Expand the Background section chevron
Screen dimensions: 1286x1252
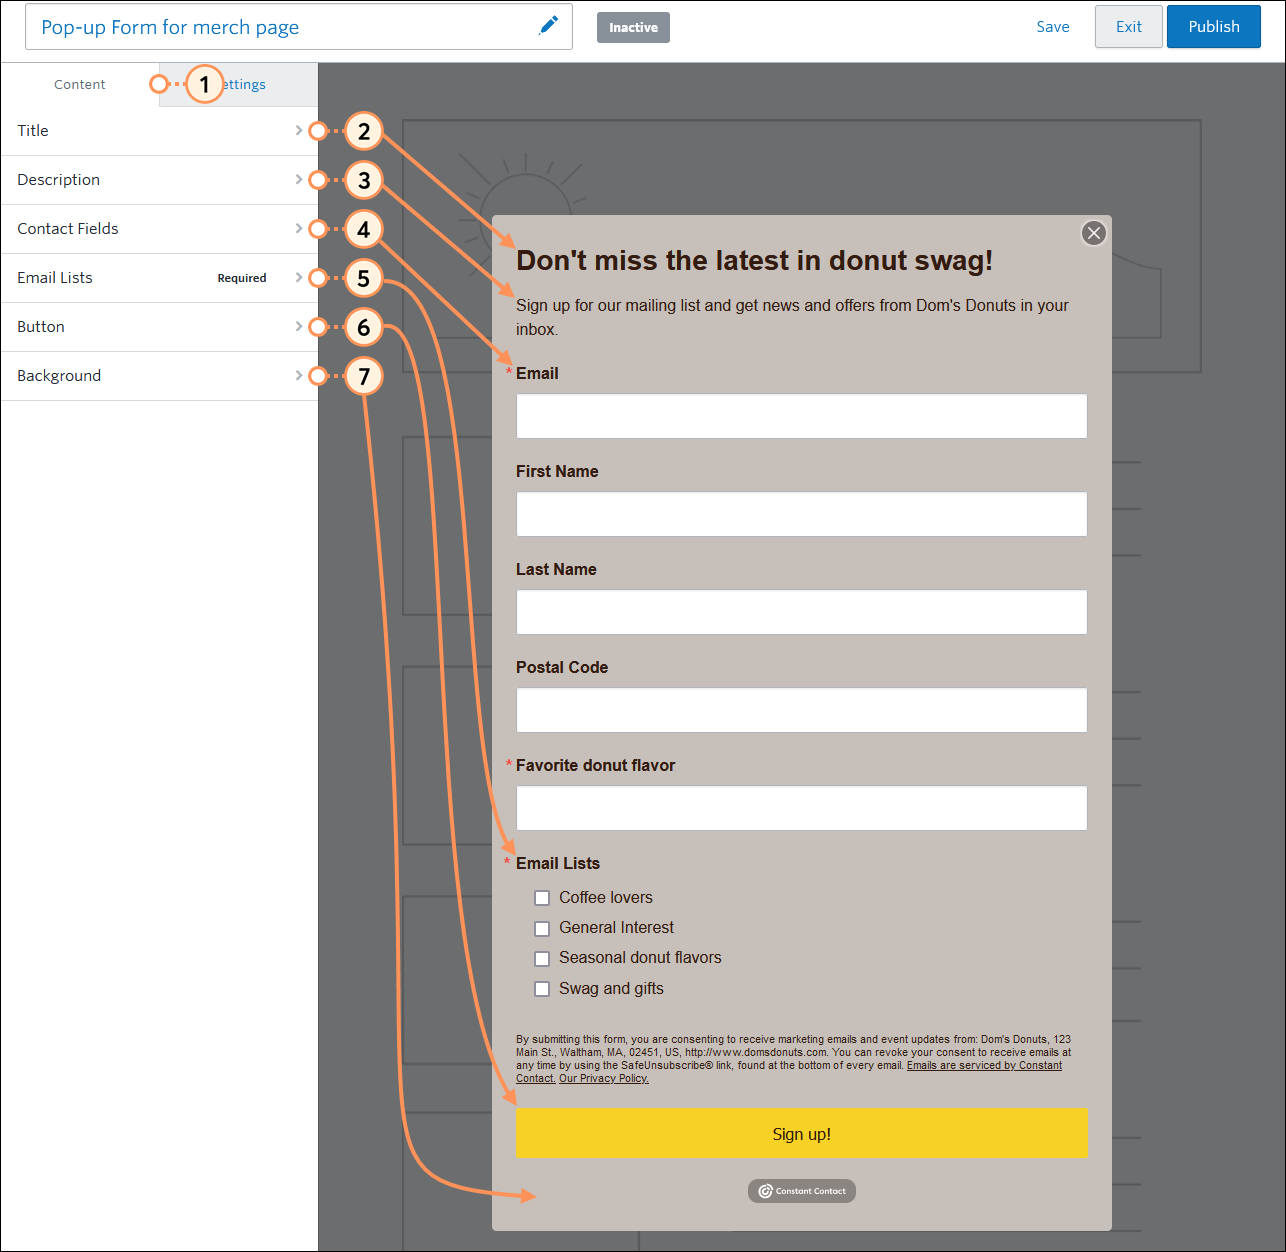click(298, 375)
